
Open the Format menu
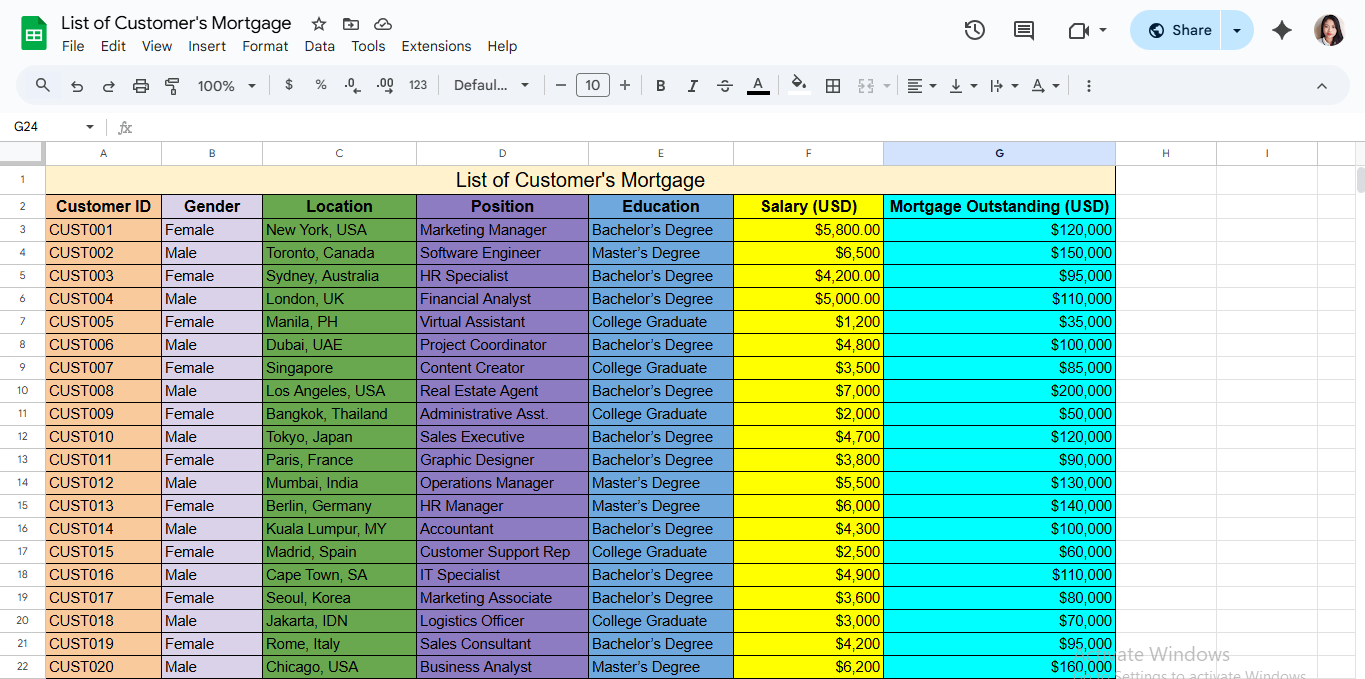click(265, 46)
